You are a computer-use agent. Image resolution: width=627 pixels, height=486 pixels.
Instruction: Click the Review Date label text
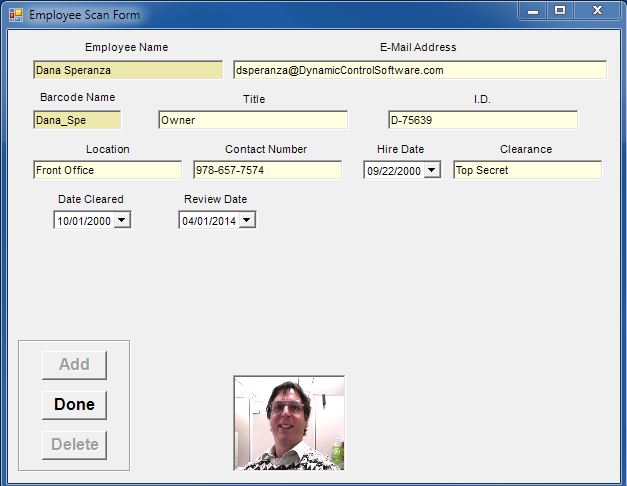(x=216, y=199)
